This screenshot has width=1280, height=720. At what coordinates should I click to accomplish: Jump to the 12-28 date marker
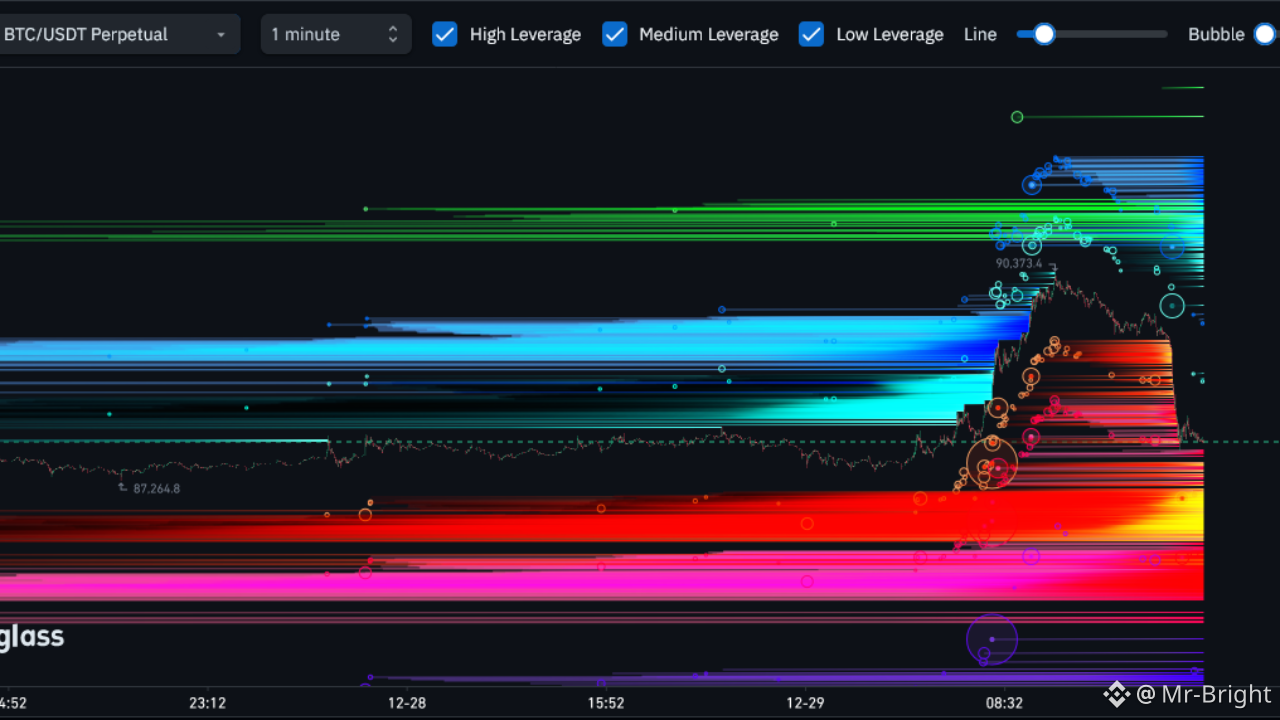click(x=407, y=703)
